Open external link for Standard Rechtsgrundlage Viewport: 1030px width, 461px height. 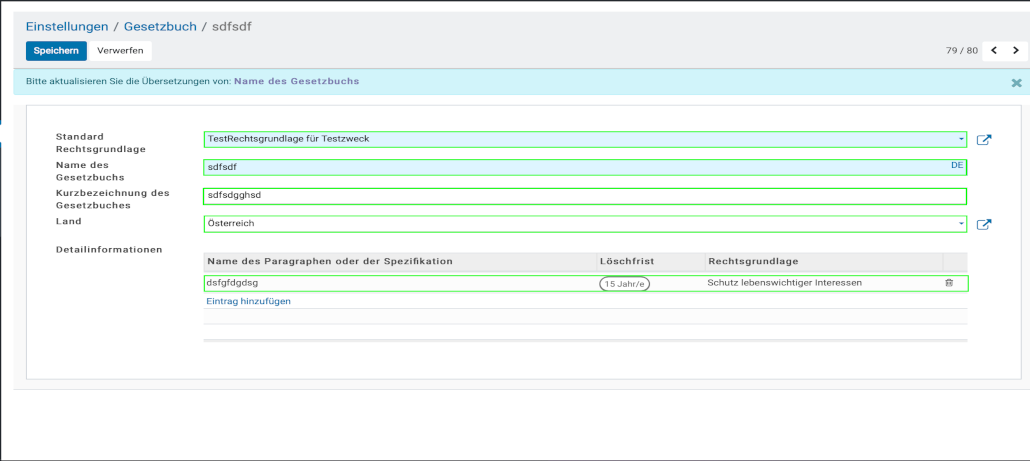point(984,140)
